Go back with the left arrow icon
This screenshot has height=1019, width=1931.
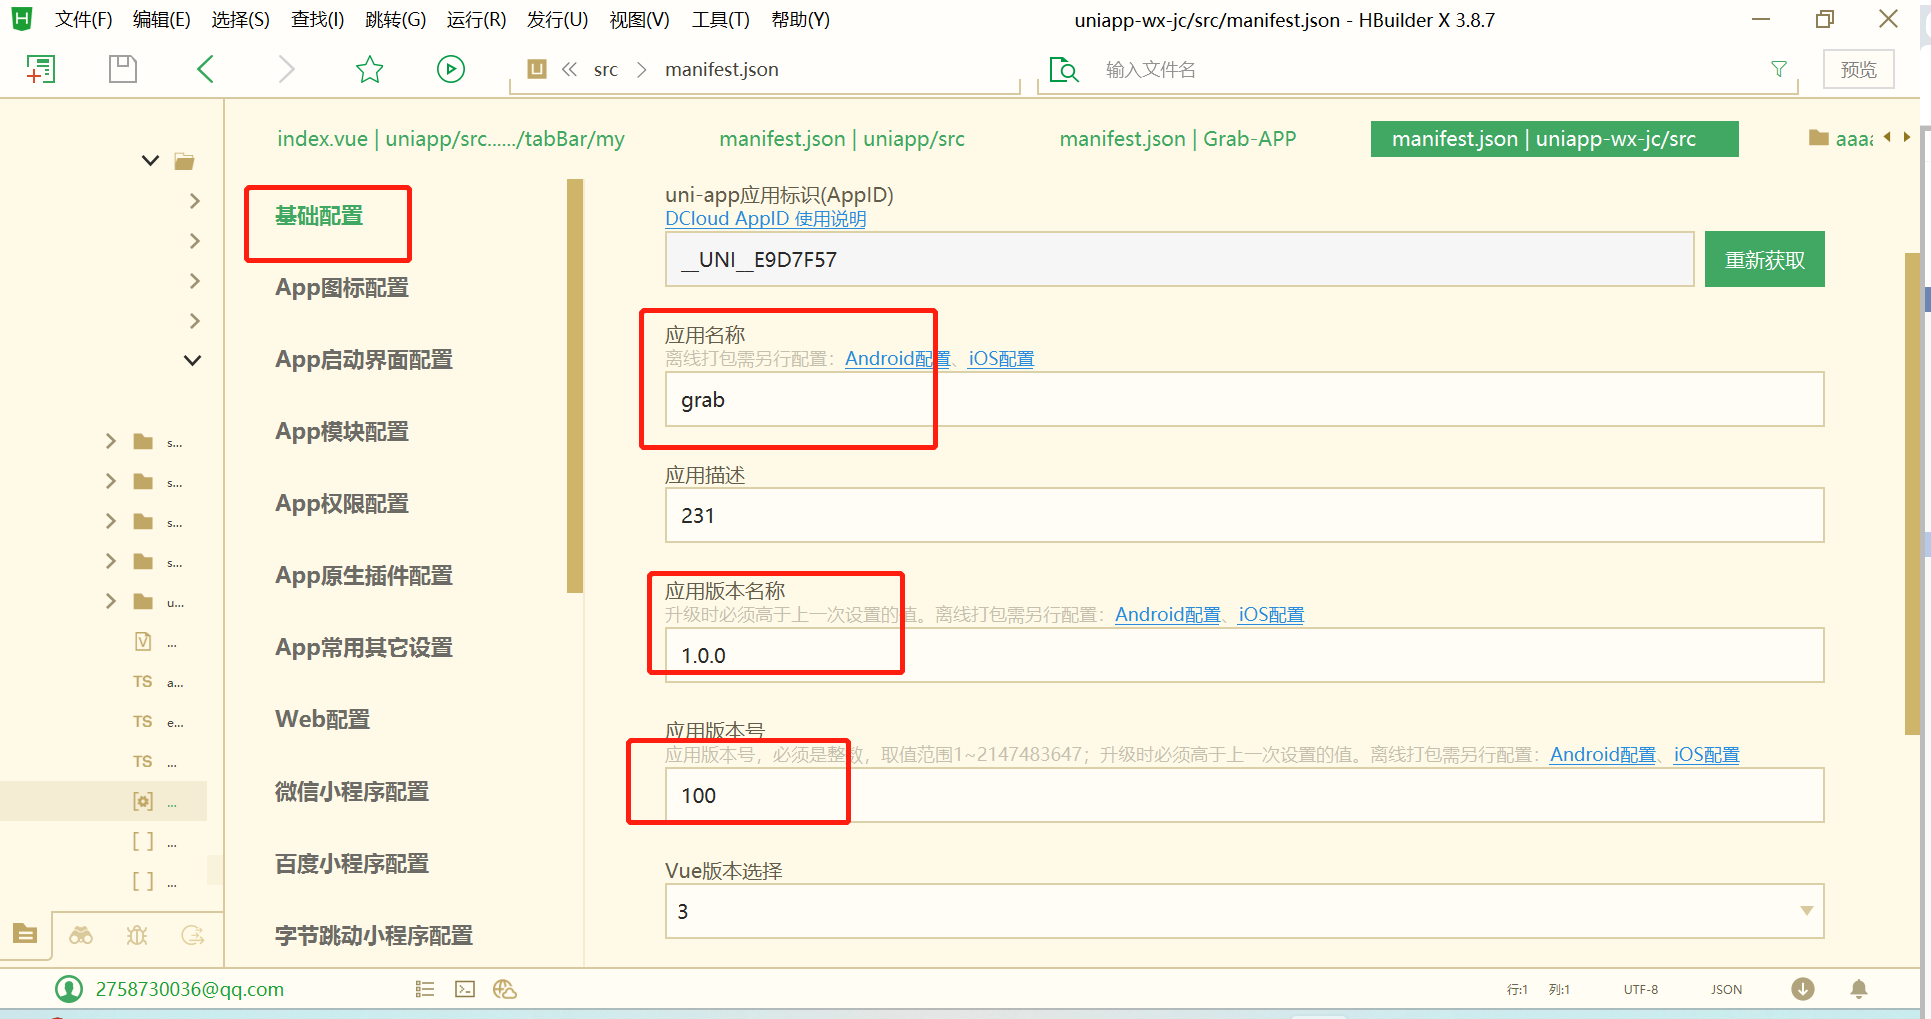(x=206, y=69)
